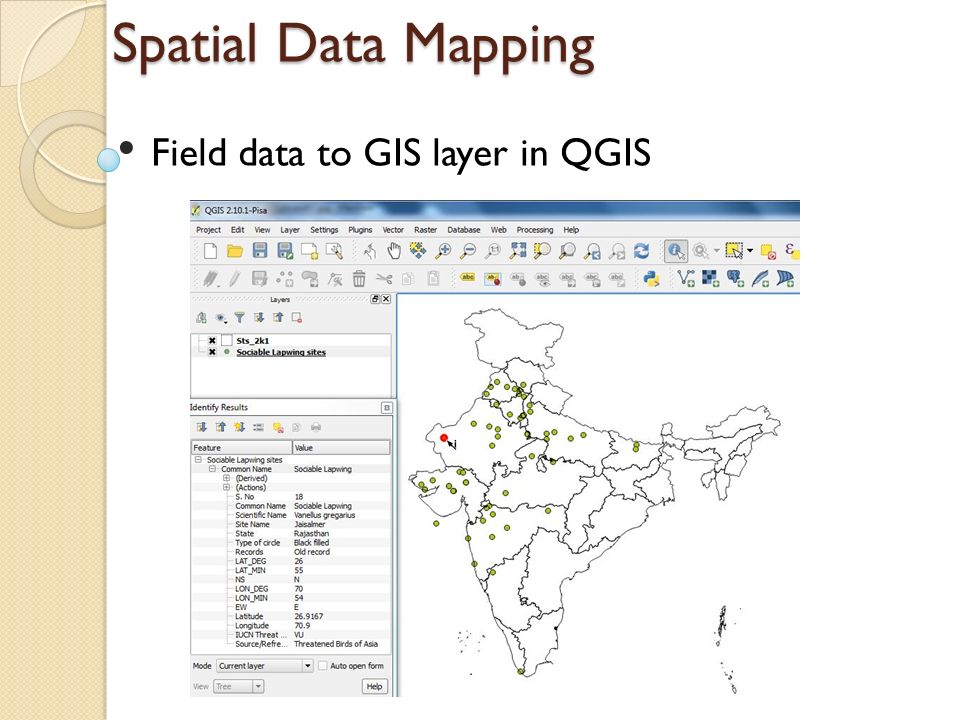Open a project with the yellow folder icon

pos(234,250)
